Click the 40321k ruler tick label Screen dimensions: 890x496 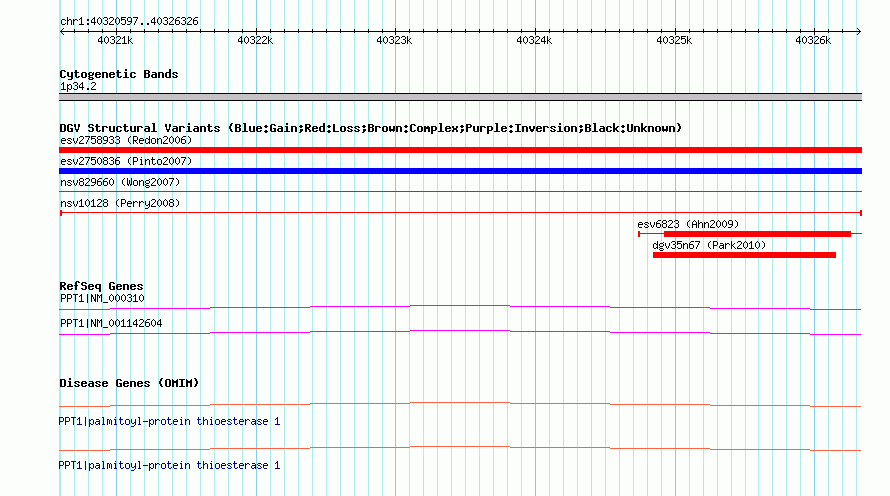115,40
